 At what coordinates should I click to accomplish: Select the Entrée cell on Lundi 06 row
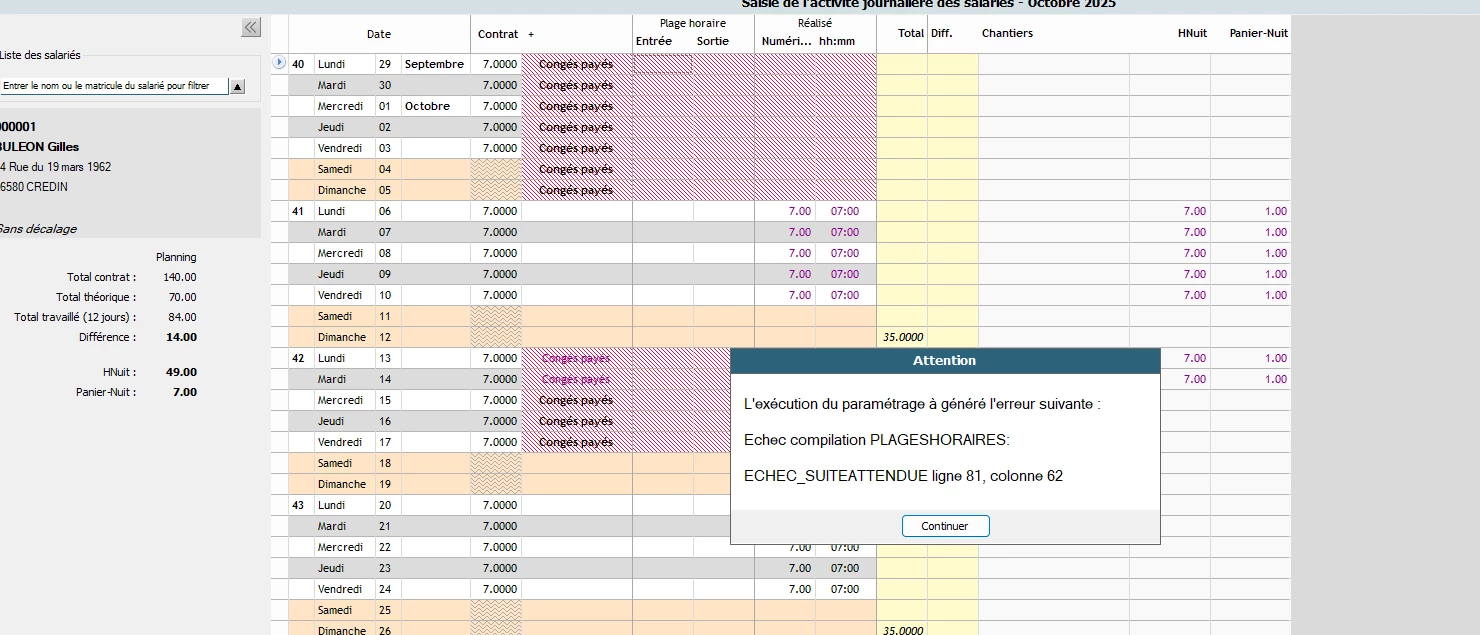click(663, 211)
